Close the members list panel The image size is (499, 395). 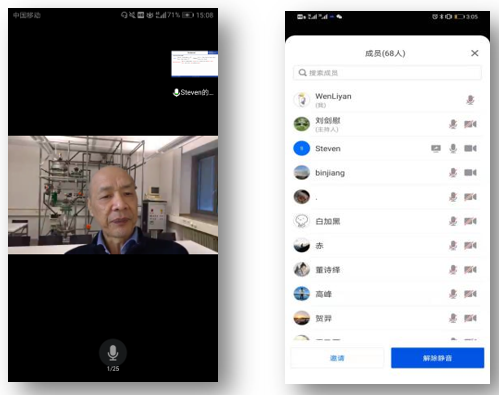point(475,53)
